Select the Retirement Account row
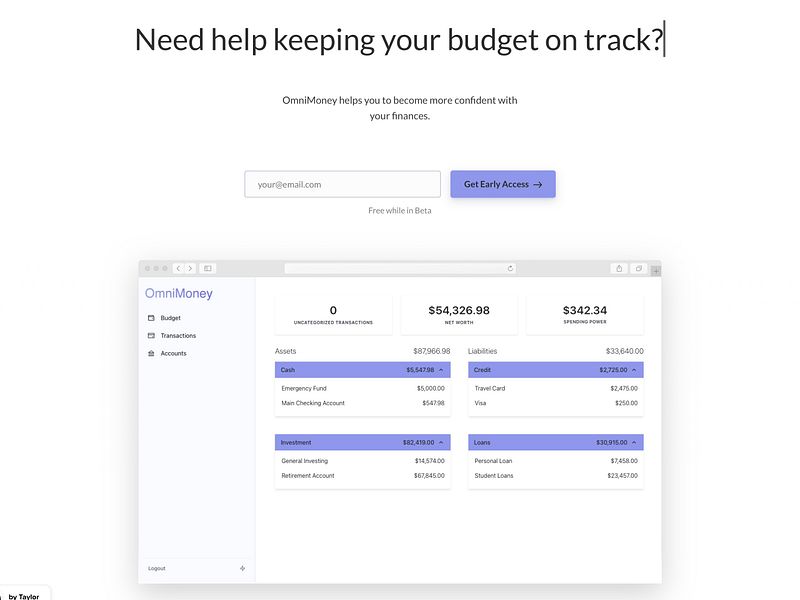The height and width of the screenshot is (600, 800). [363, 476]
